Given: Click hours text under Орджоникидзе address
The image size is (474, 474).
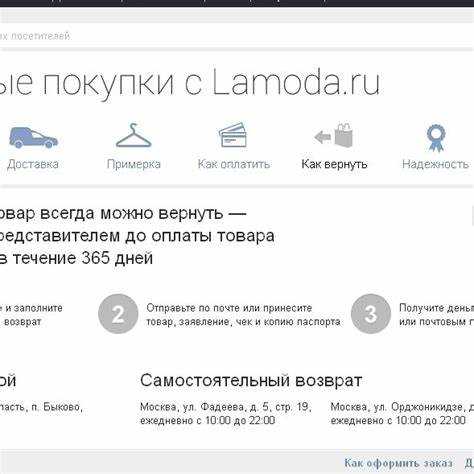Looking at the screenshot, I should point(398,420).
